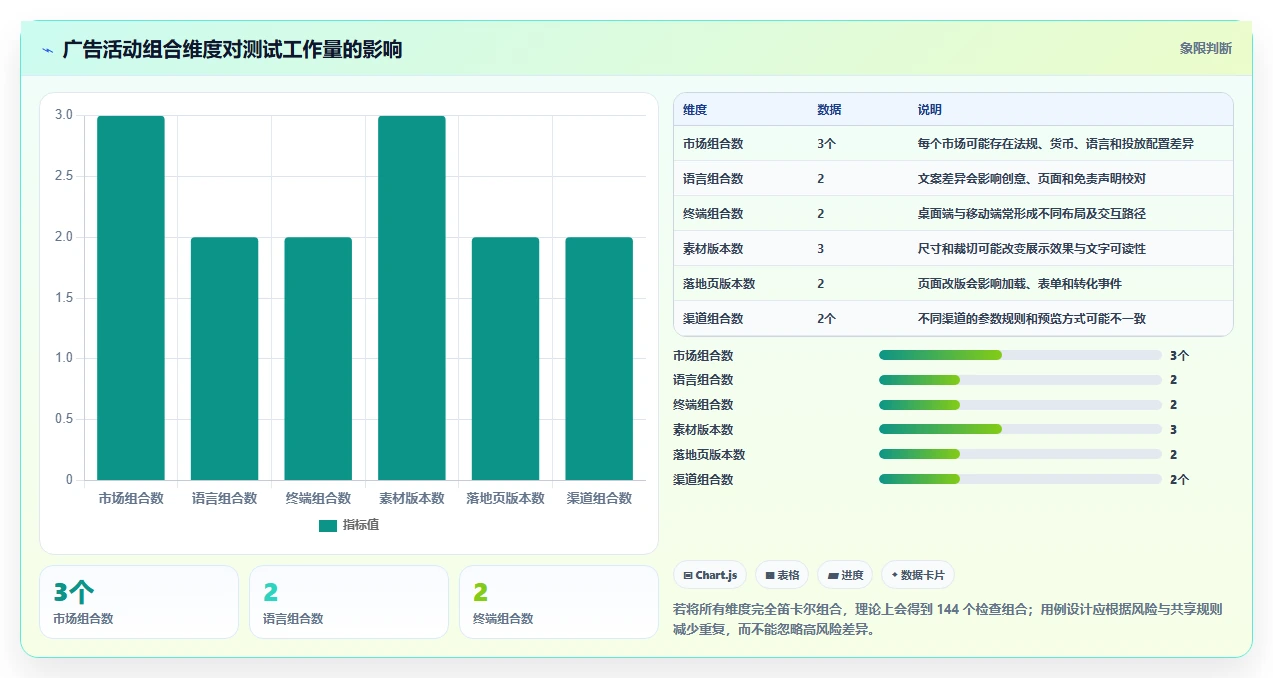This screenshot has width=1273, height=678.
Task: Select the 终端组合数 bar in the chart
Action: [318, 359]
